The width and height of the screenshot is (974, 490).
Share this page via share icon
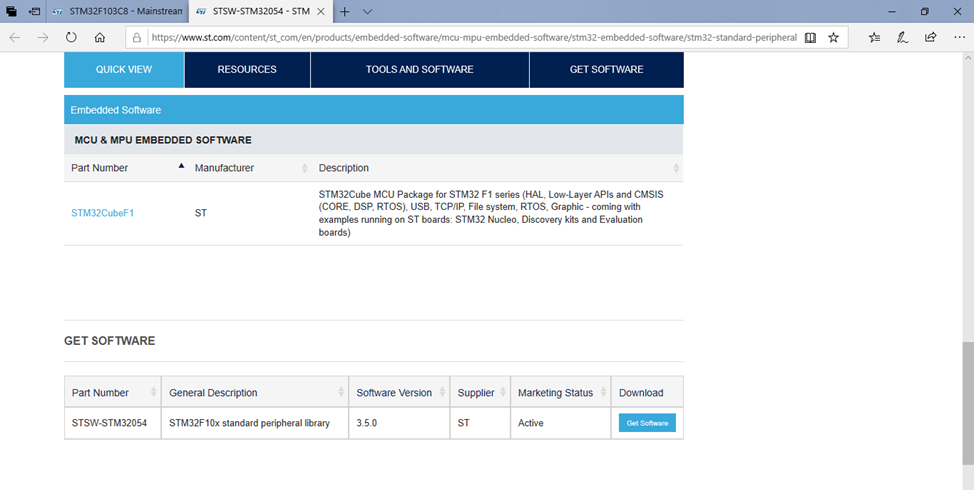click(x=931, y=37)
